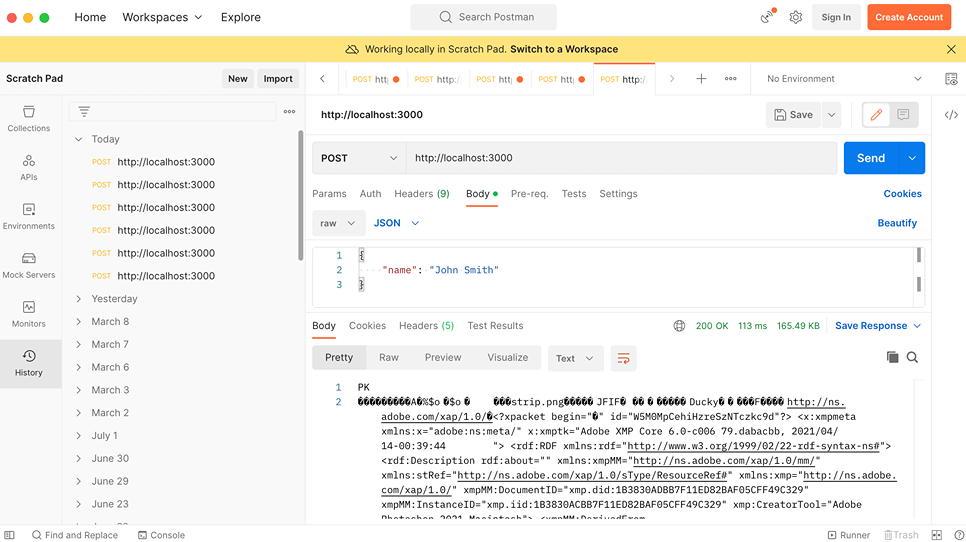The width and height of the screenshot is (966, 542).
Task: Click the Sign In button
Action: (x=836, y=17)
